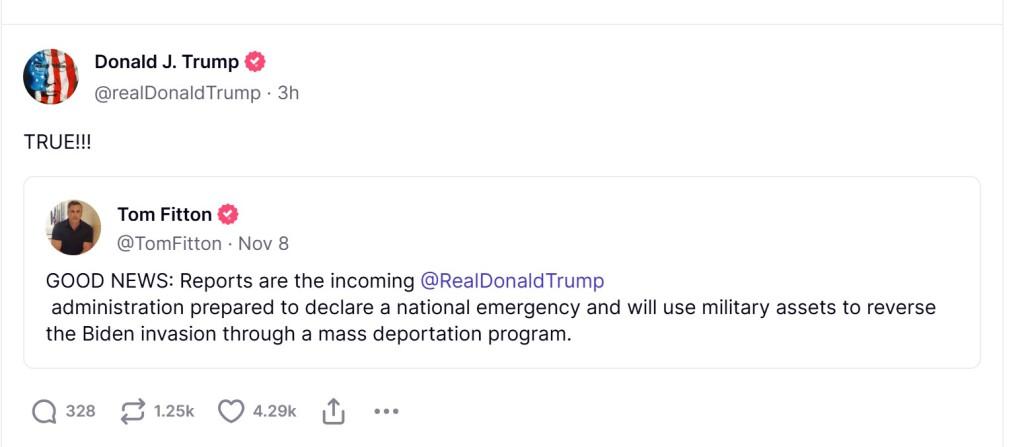Open Tom Fitton's profile picture

pyautogui.click(x=73, y=228)
